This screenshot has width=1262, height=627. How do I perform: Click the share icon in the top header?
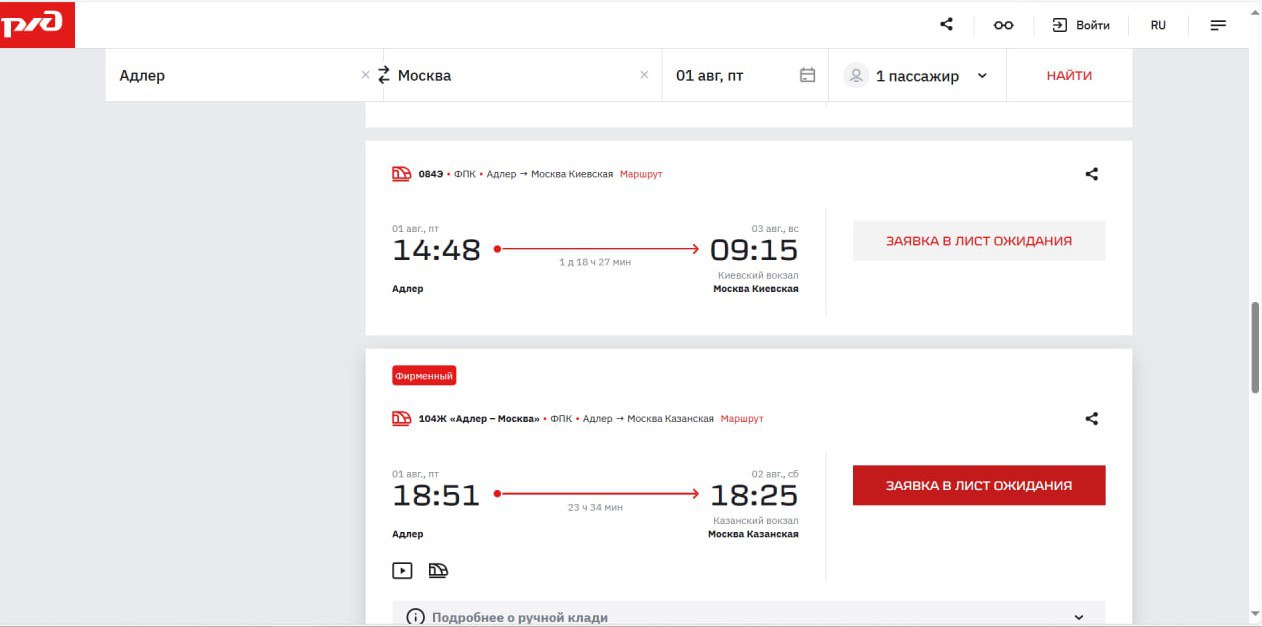(x=946, y=25)
